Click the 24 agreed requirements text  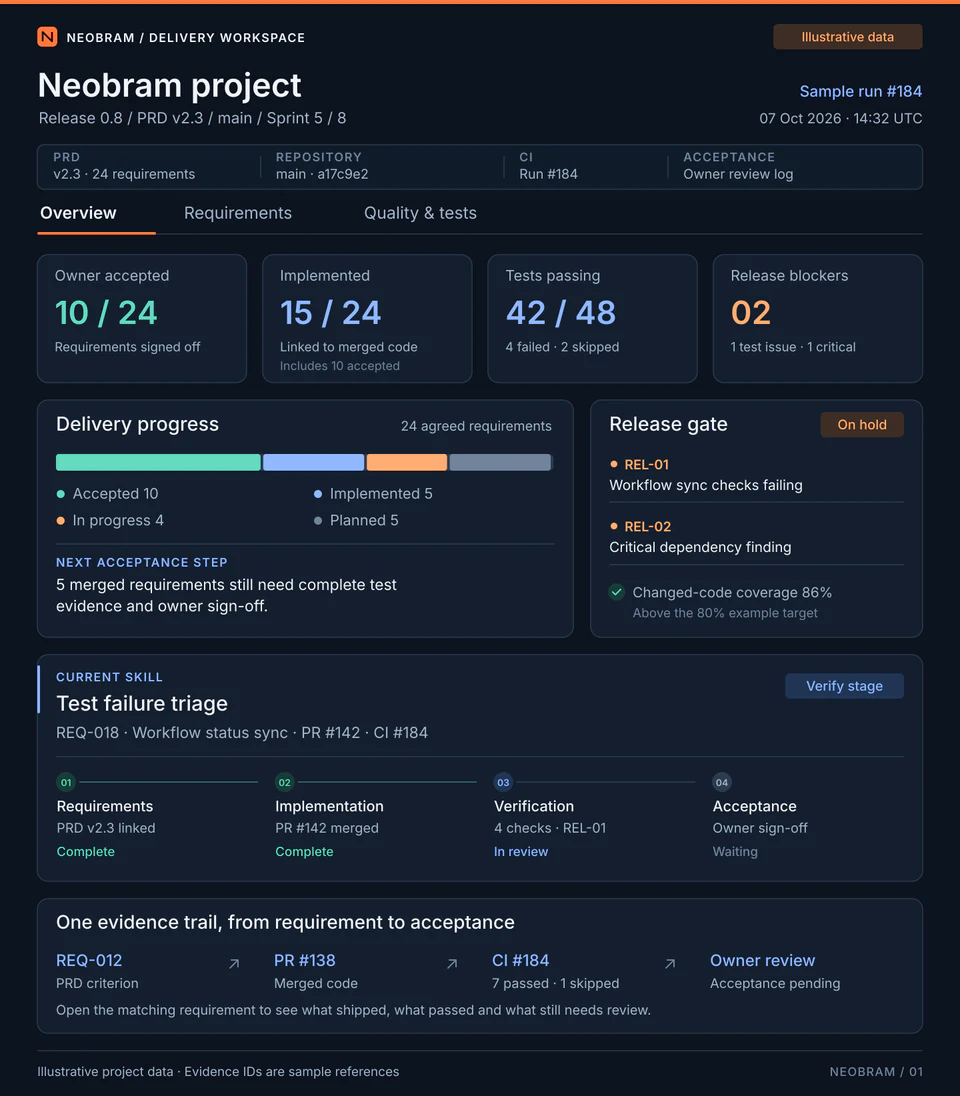[x=476, y=426]
